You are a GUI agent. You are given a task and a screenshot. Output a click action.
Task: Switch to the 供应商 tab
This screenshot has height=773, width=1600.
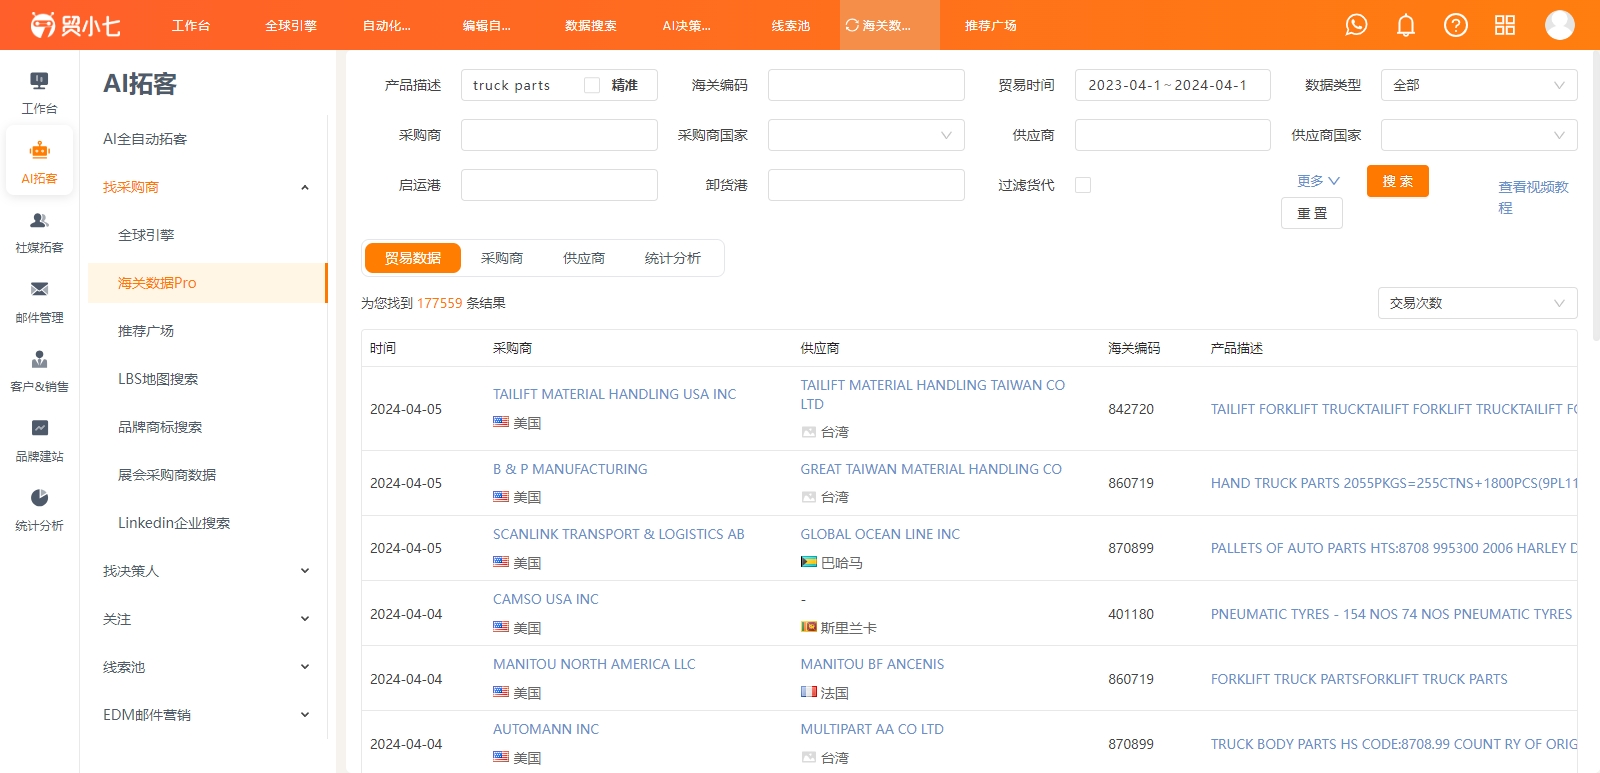pos(584,258)
